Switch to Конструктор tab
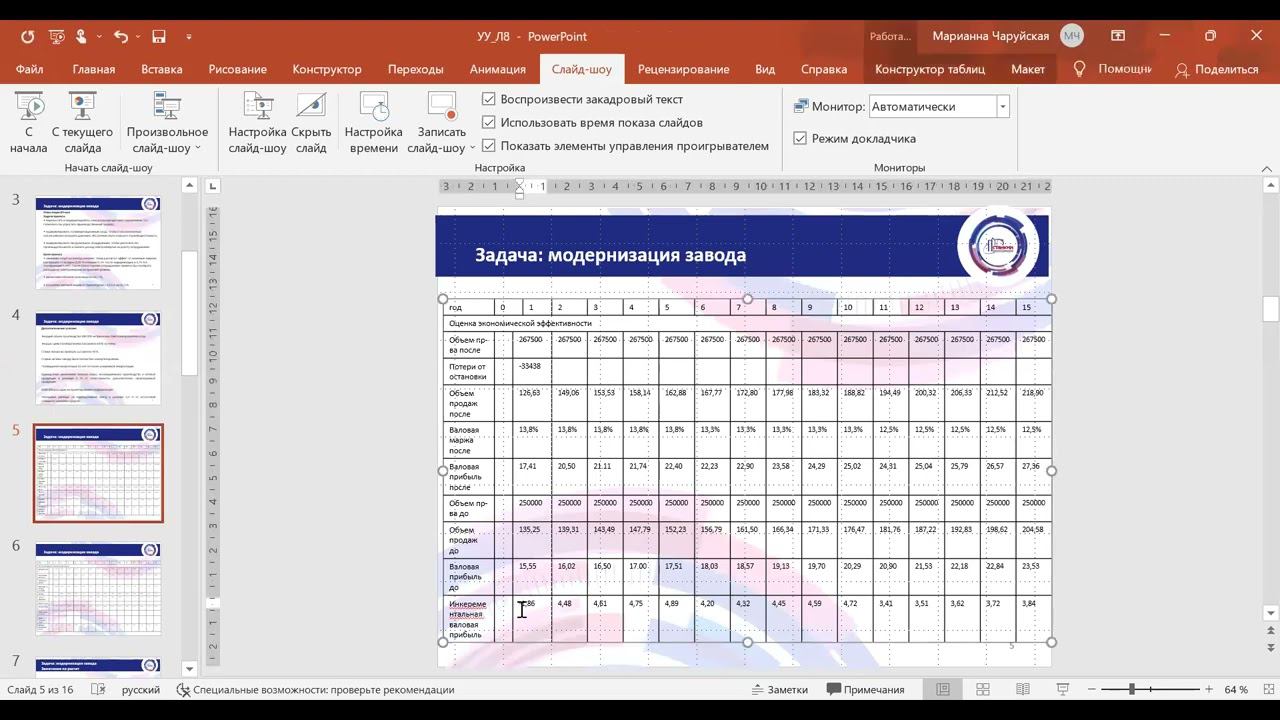 tap(327, 69)
